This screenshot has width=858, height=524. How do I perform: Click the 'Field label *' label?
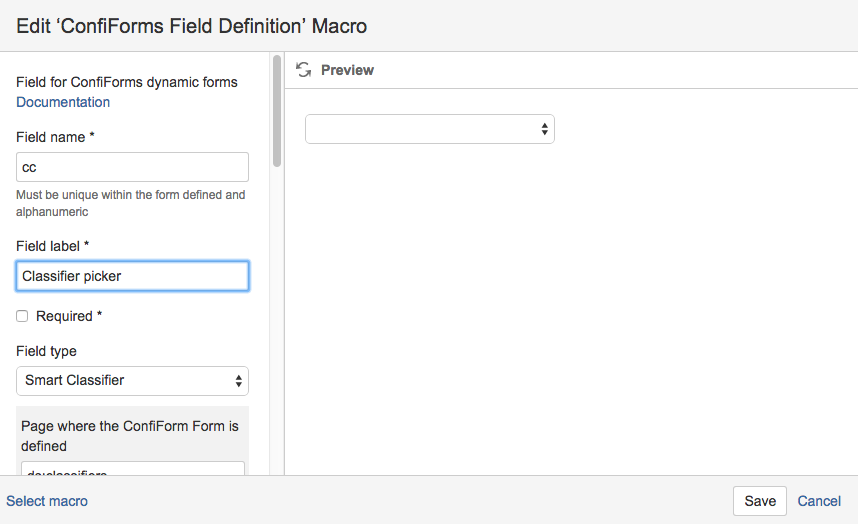53,246
